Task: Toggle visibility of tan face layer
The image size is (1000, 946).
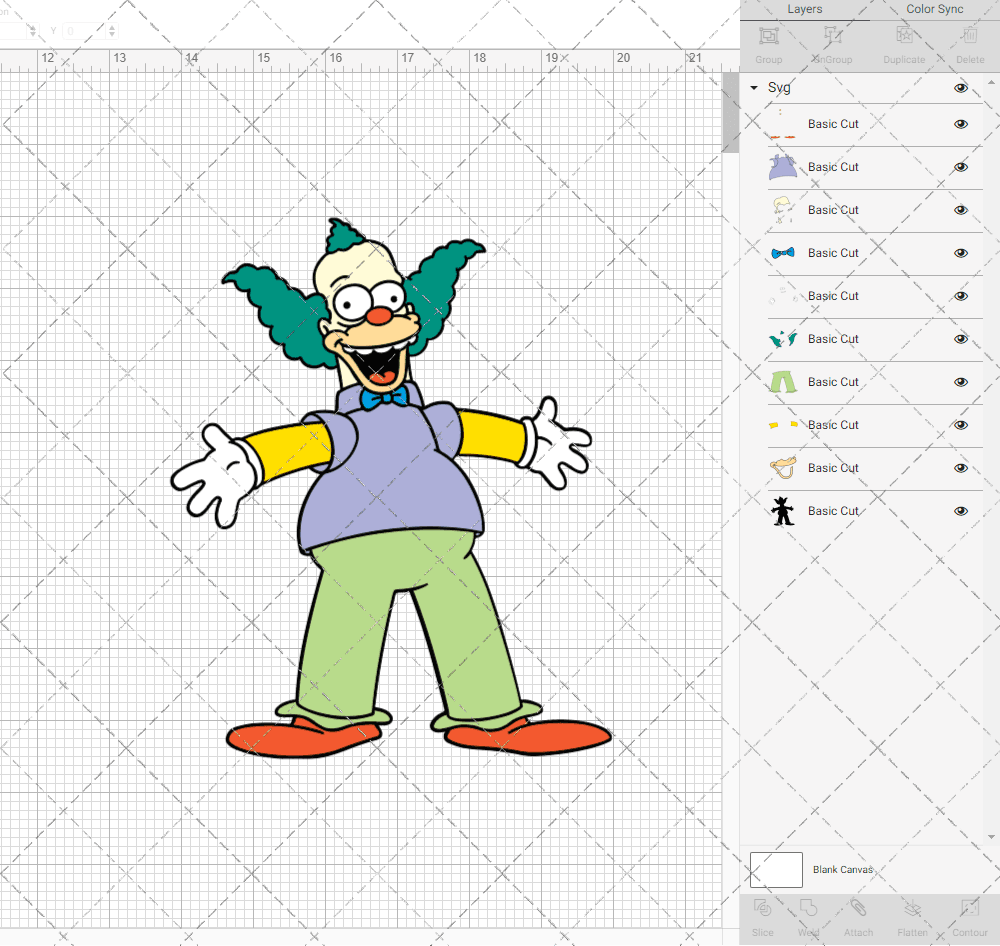Action: click(x=960, y=468)
